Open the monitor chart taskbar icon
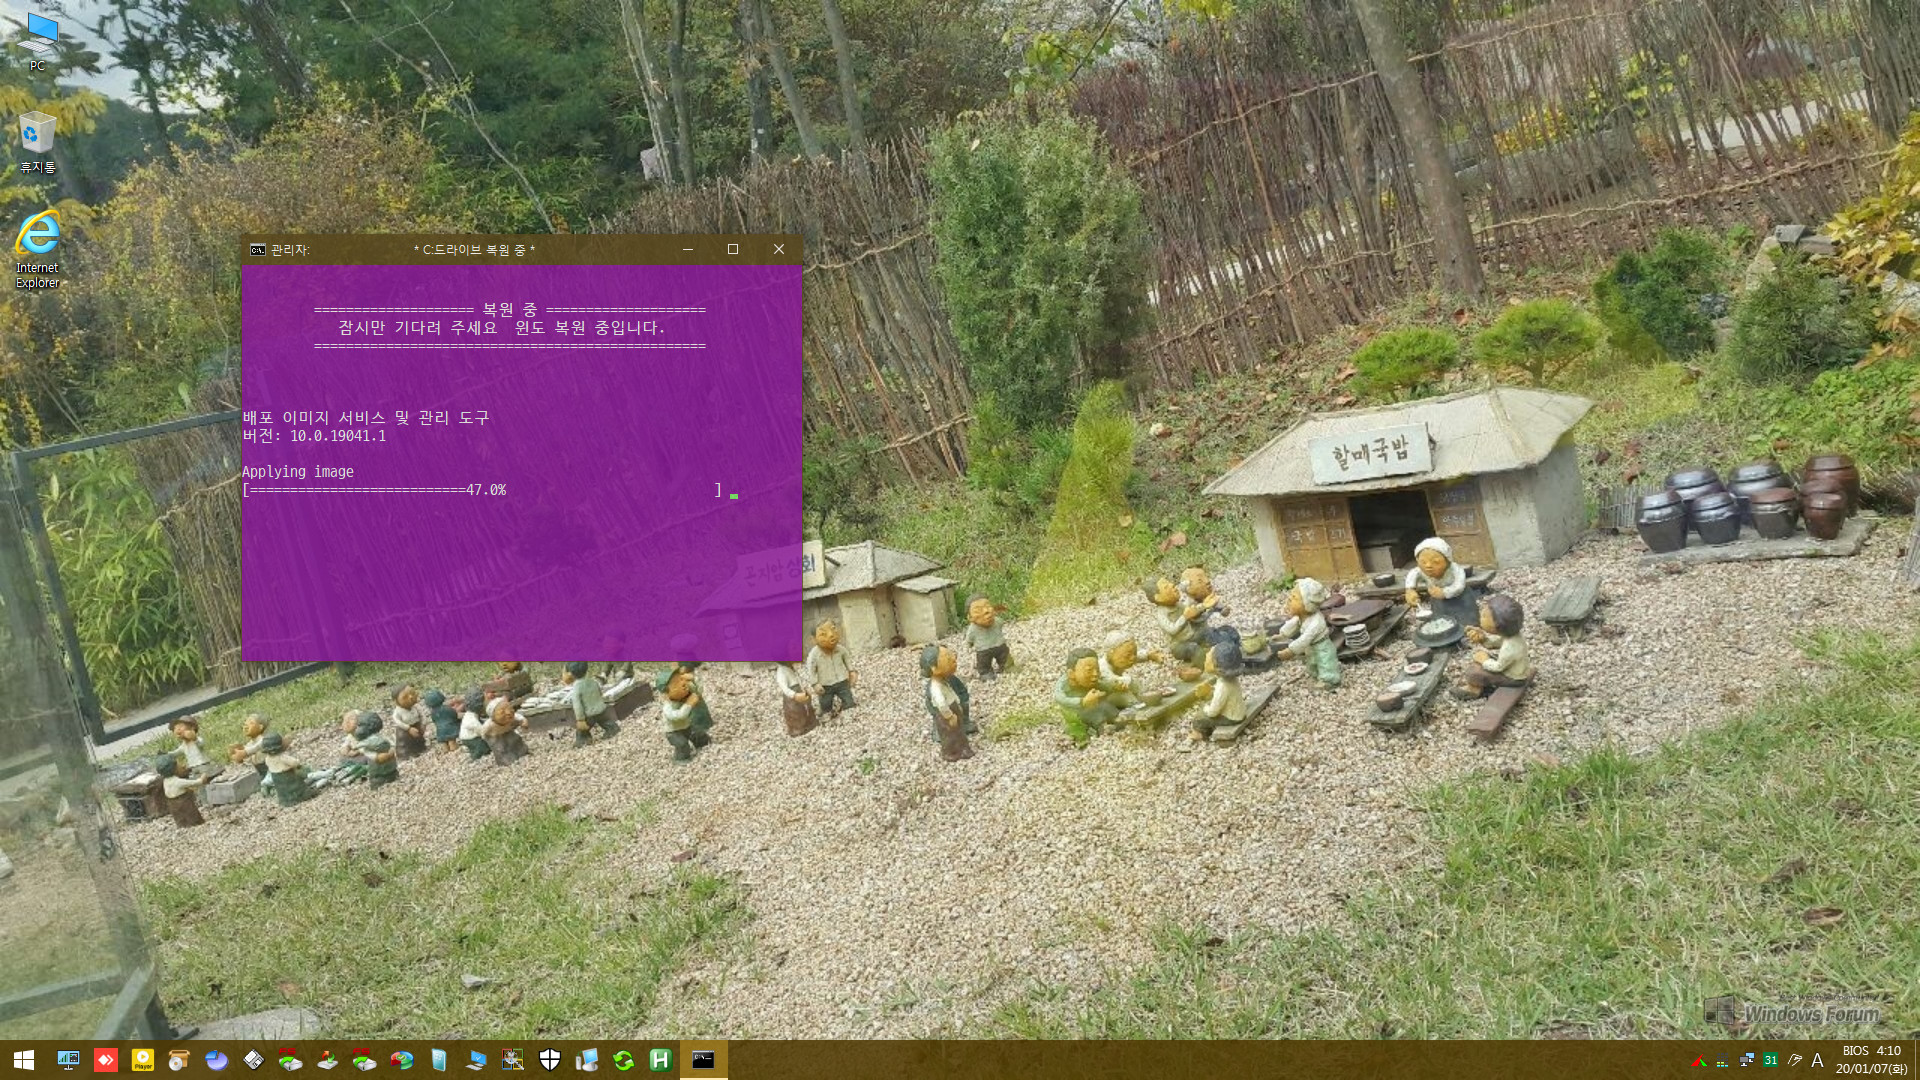 [68, 1060]
